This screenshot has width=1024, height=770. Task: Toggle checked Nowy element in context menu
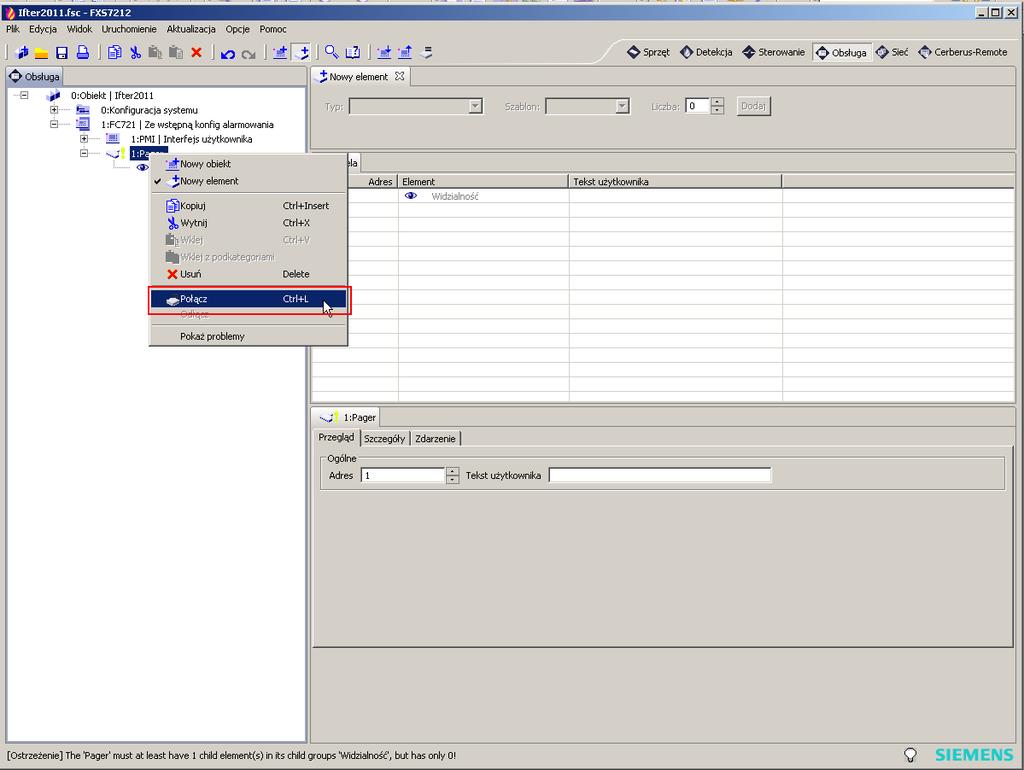click(x=248, y=181)
